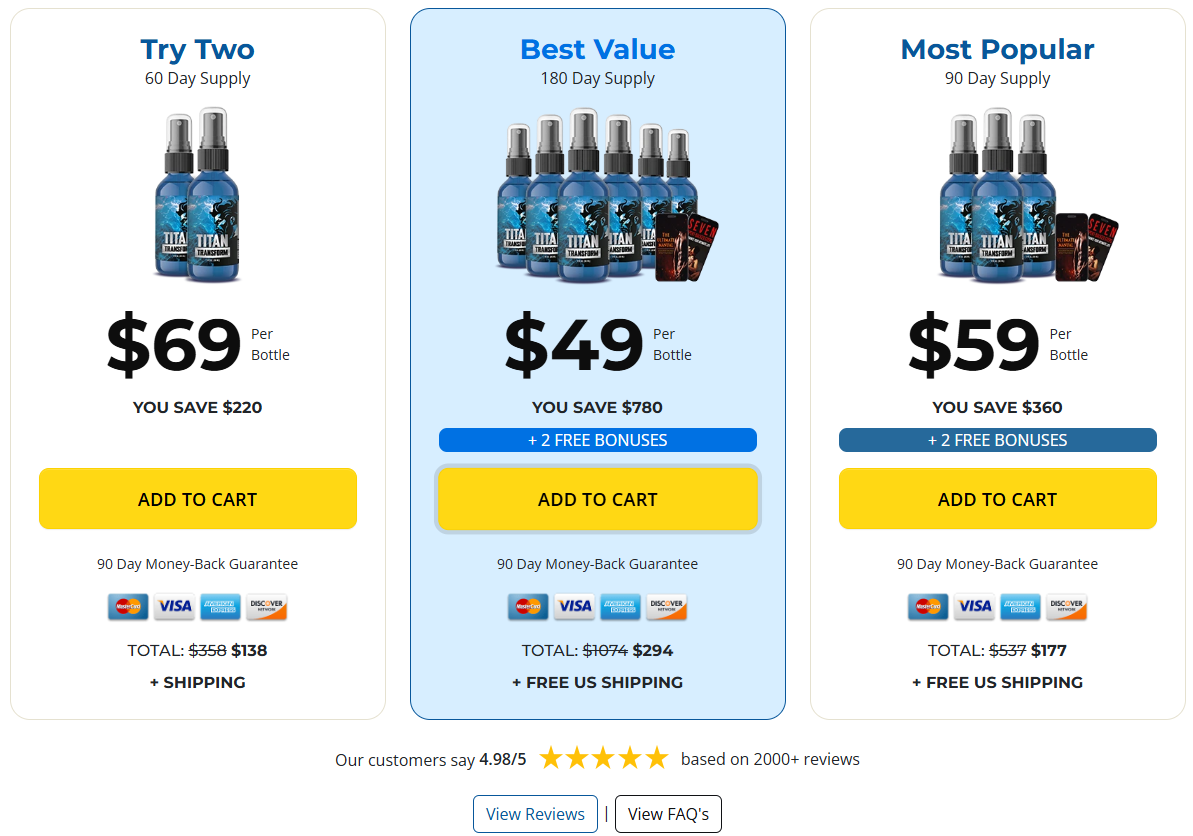This screenshot has height=836, width=1193.
Task: Click the Best Value +2 Free Bonuses banner
Action: point(598,440)
